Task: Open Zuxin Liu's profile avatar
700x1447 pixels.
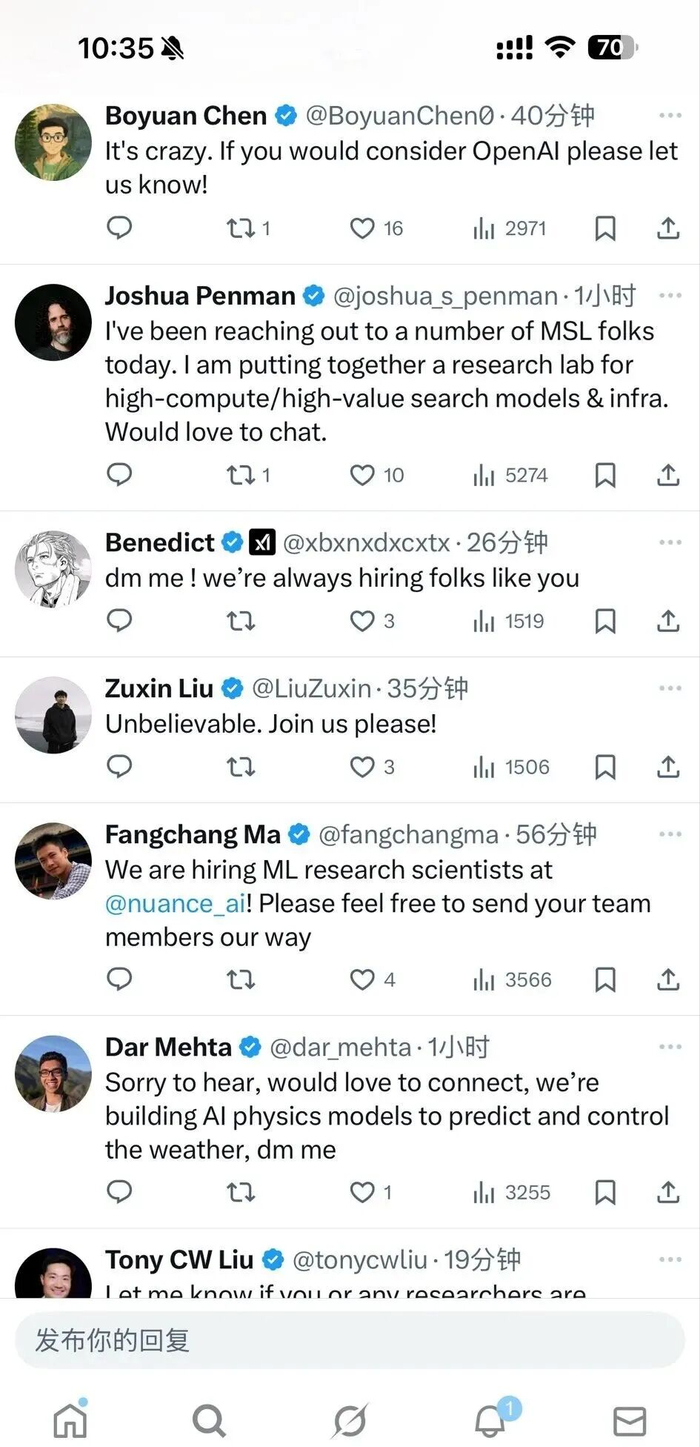Action: [53, 715]
